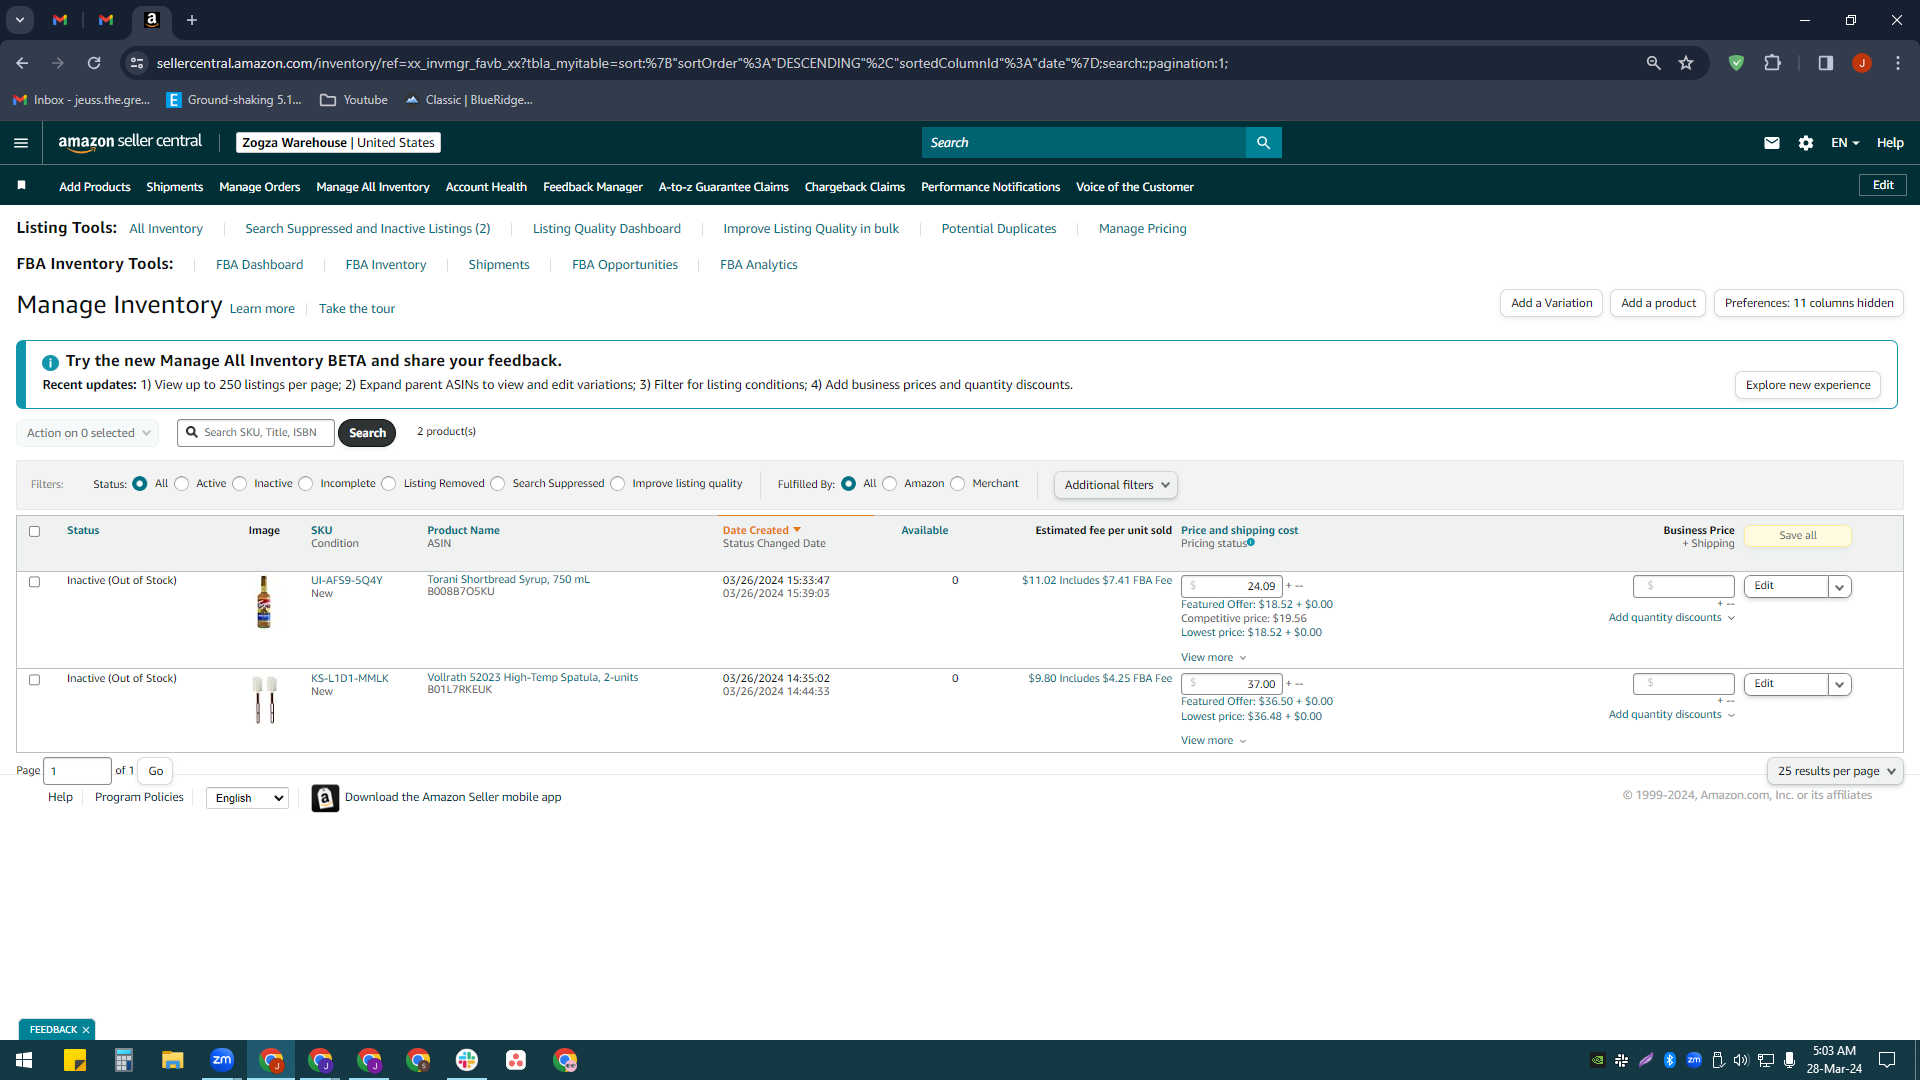Open a new browser tab
The width and height of the screenshot is (1920, 1080).
coord(192,20)
